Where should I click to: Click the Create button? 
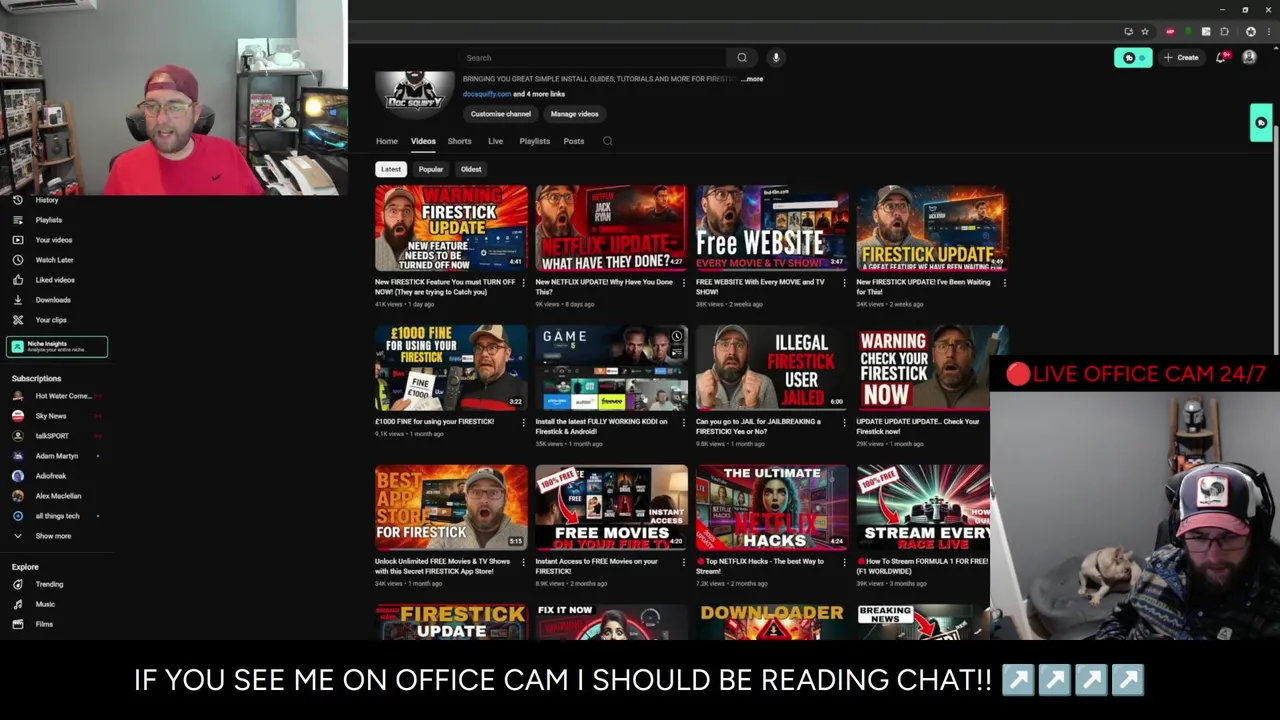[x=1181, y=58]
